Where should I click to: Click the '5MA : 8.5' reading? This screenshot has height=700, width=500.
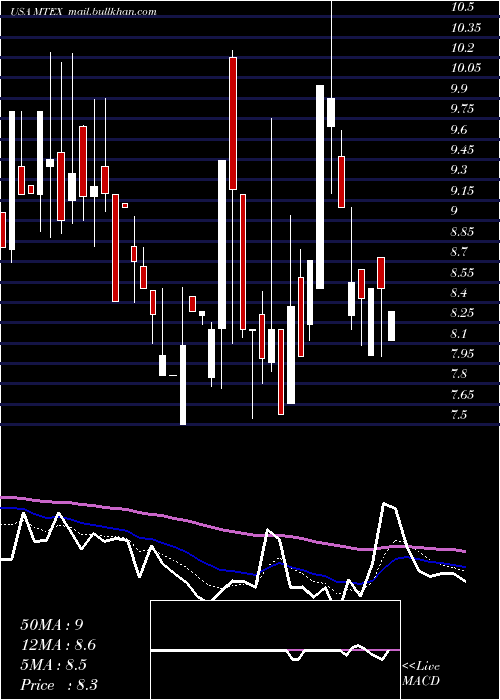click(54, 665)
